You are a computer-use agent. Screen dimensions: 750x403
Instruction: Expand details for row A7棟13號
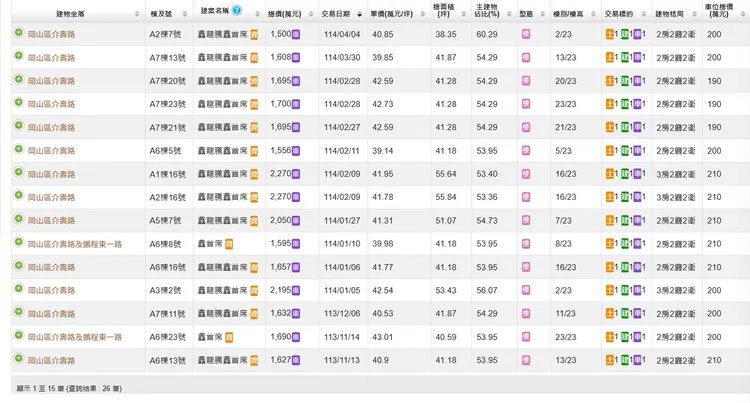click(19, 55)
